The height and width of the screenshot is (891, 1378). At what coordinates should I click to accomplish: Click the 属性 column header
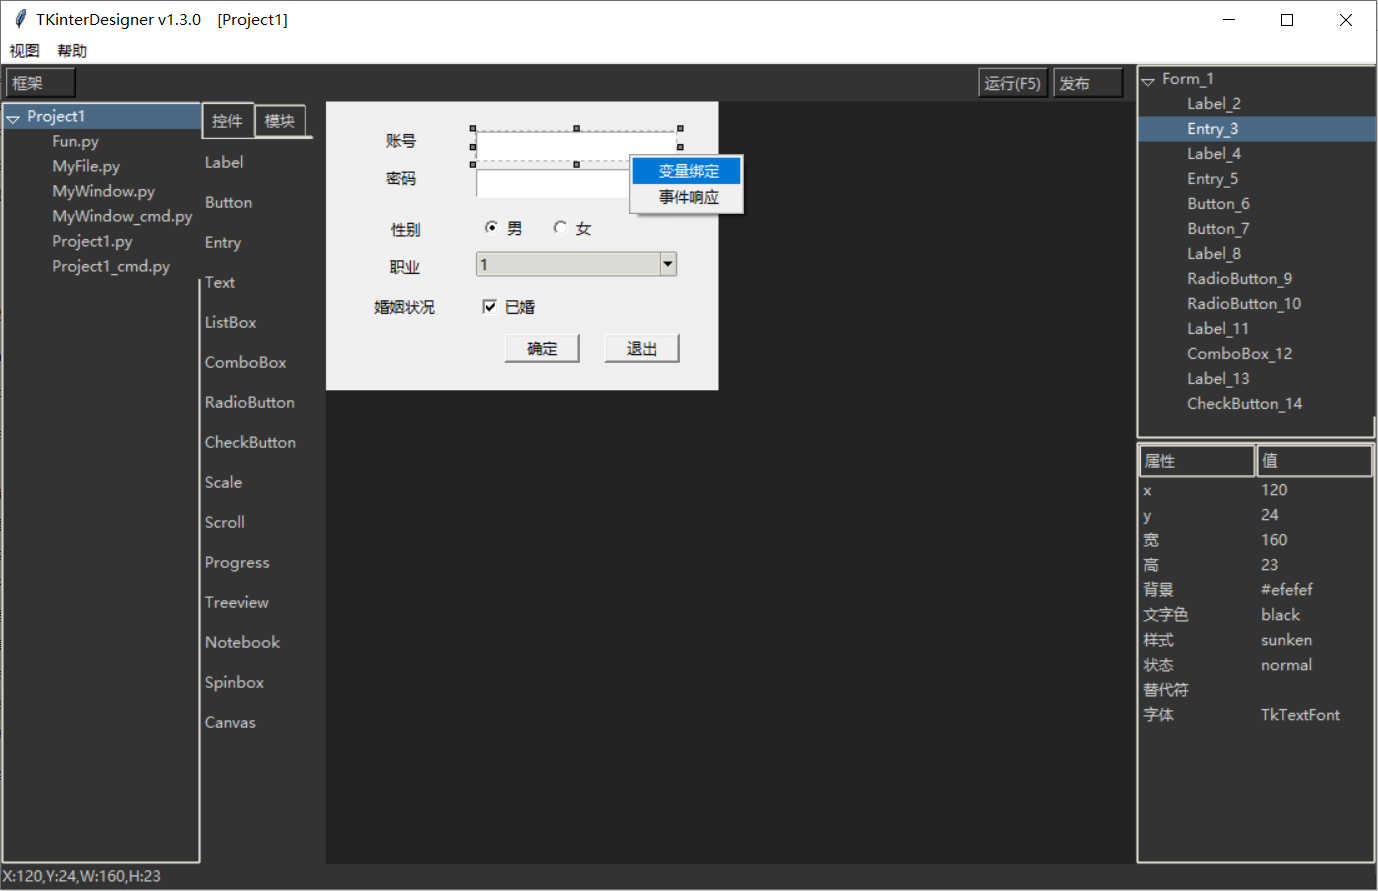1197,461
